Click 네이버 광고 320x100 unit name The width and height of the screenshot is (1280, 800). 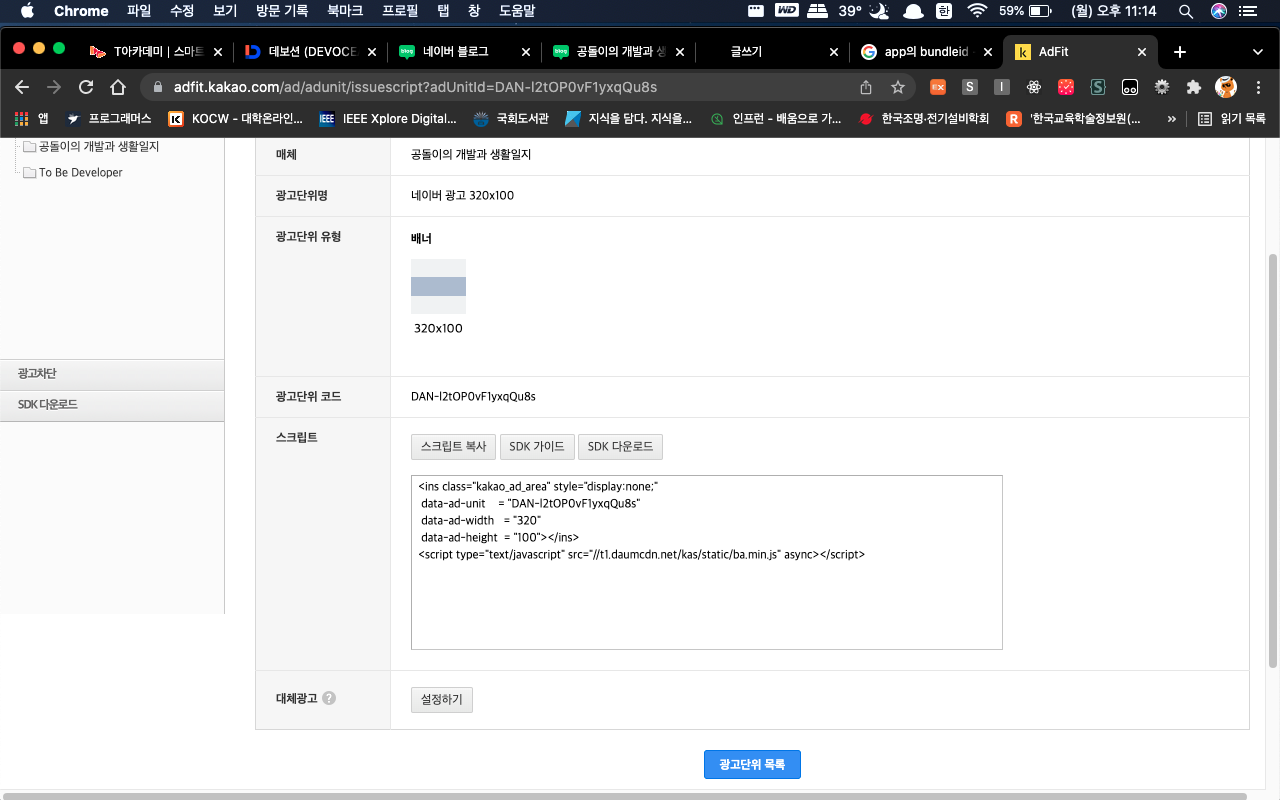click(x=462, y=195)
